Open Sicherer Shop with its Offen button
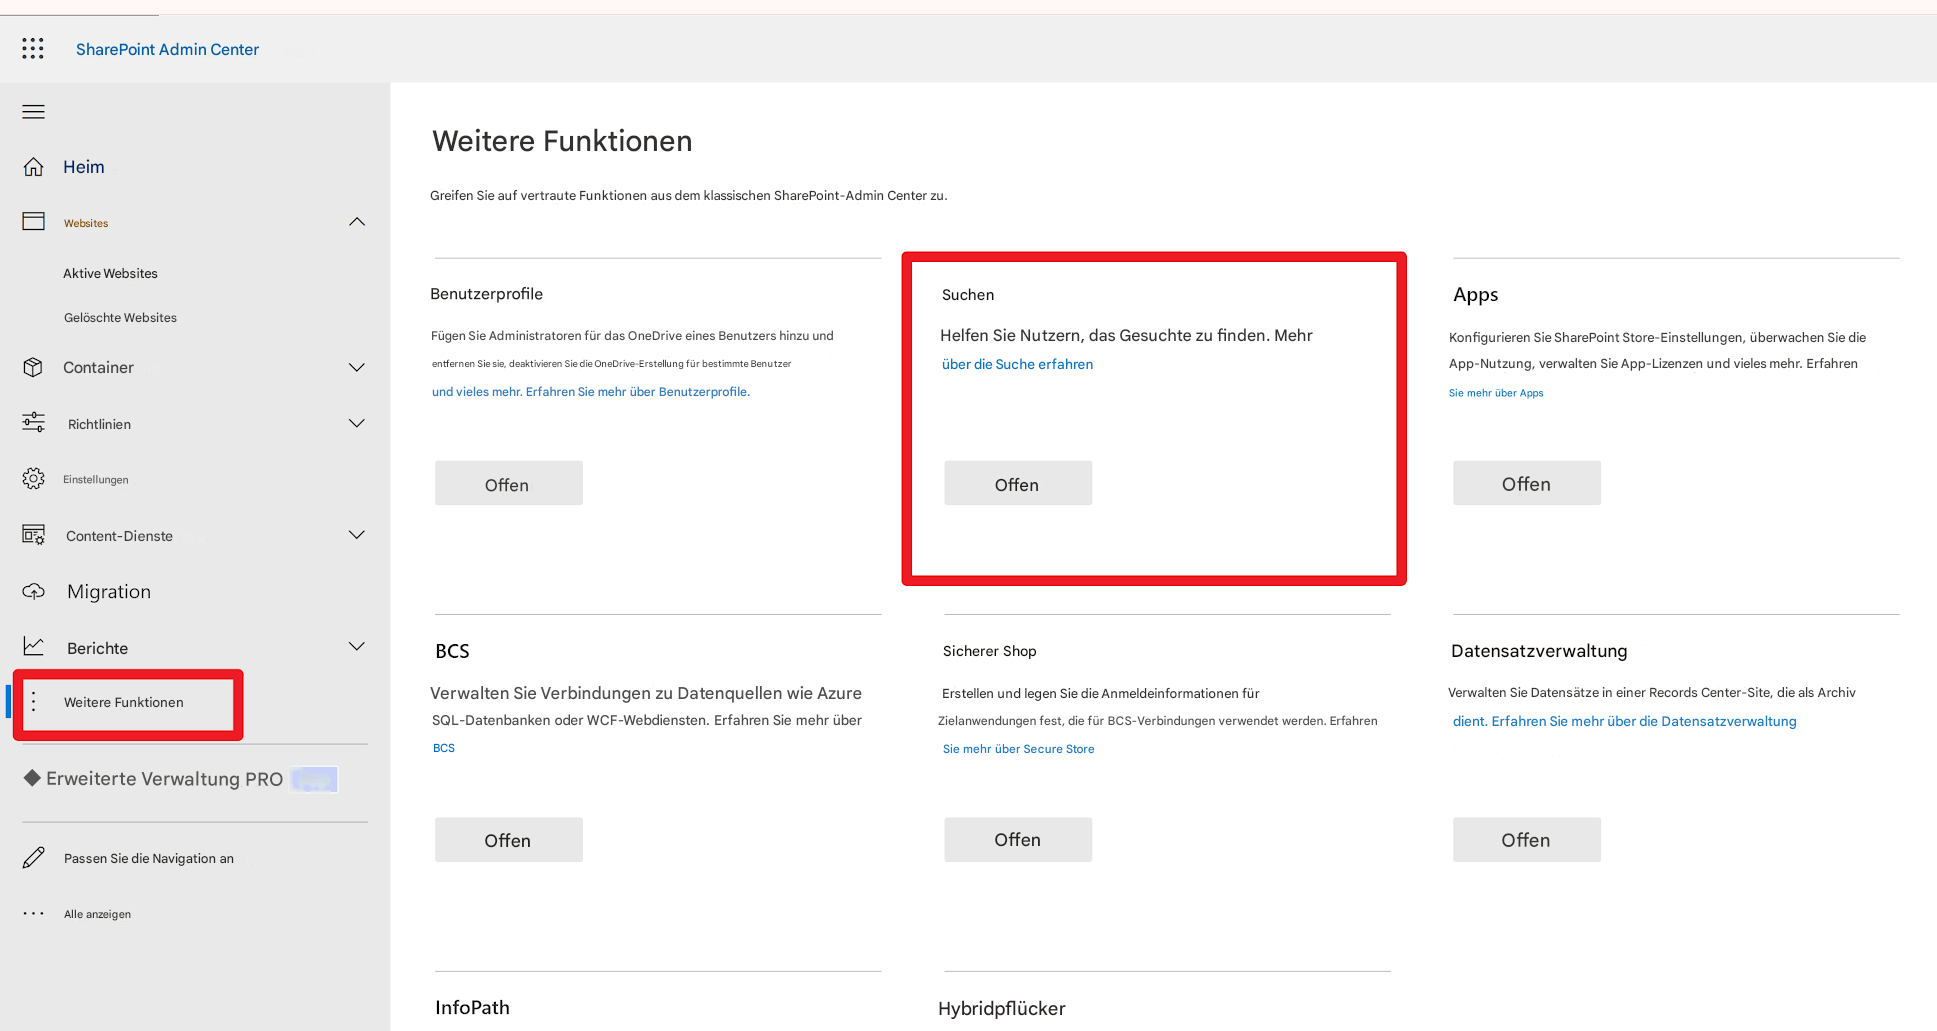 tap(1017, 840)
